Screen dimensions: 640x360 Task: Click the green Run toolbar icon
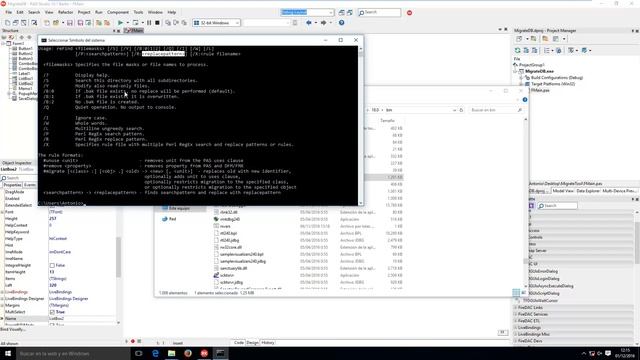point(120,23)
